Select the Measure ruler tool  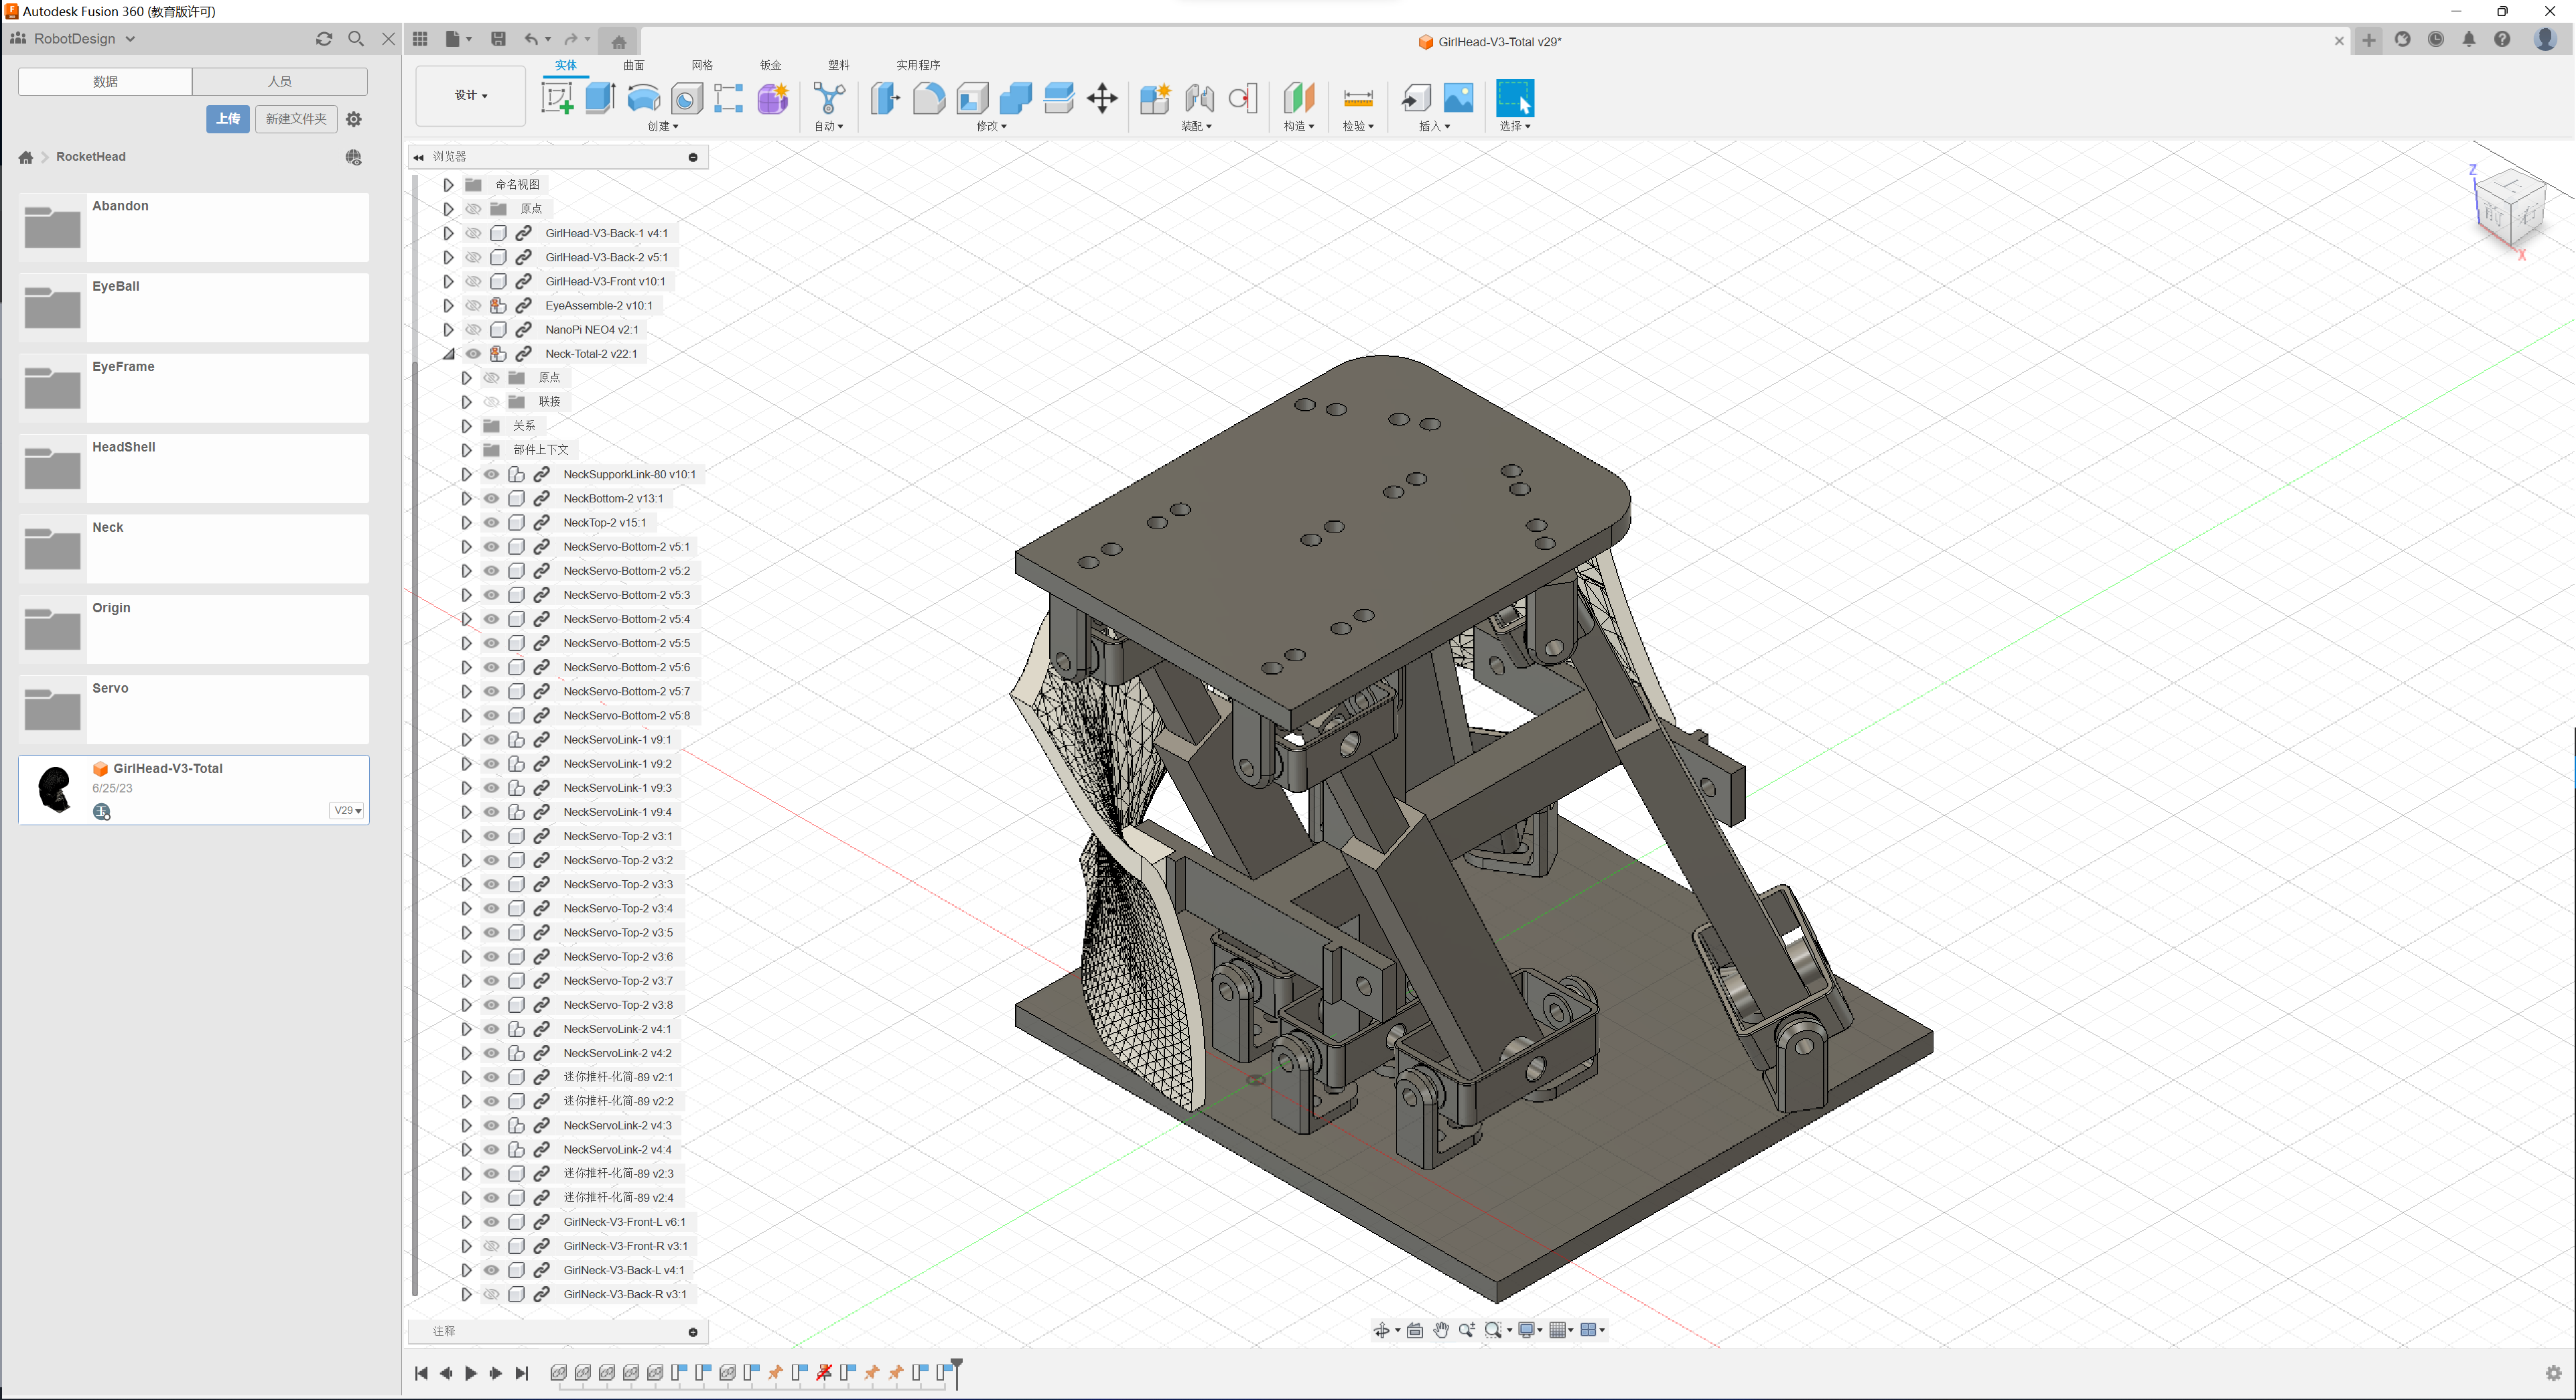tap(1358, 98)
